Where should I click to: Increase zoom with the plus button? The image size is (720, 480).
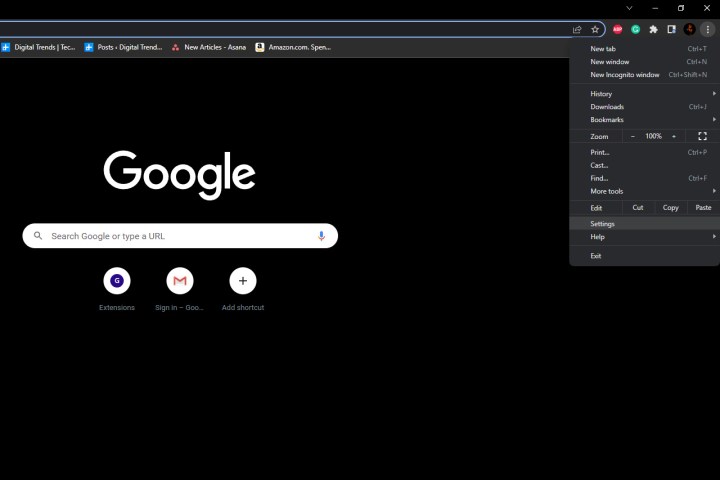(674, 136)
